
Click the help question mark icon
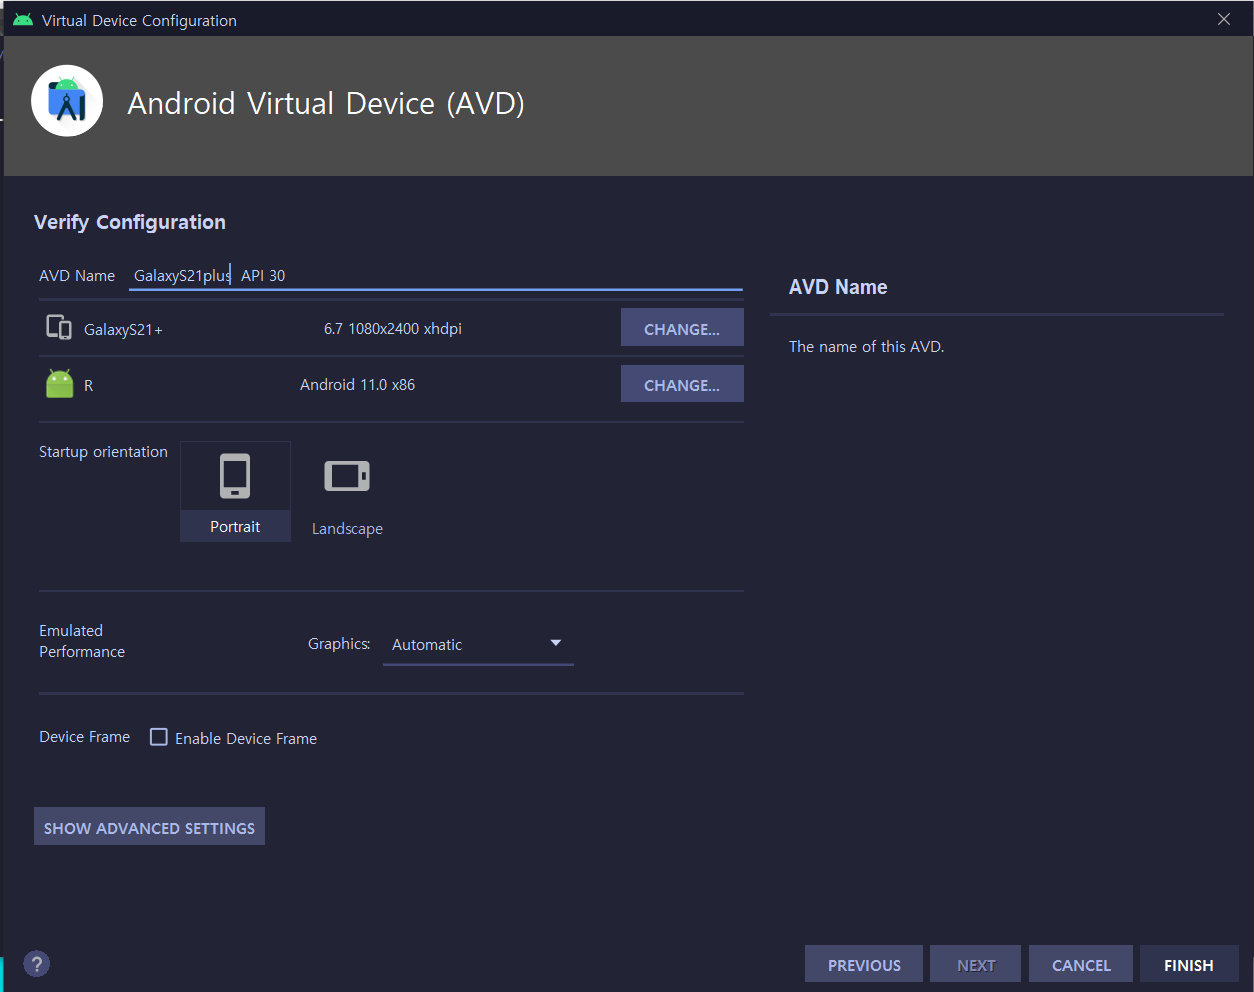point(36,963)
